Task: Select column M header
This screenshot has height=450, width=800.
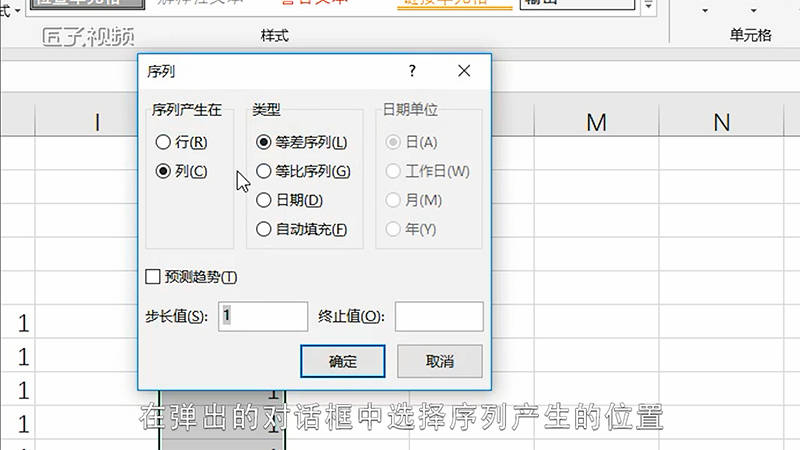Action: [x=597, y=122]
